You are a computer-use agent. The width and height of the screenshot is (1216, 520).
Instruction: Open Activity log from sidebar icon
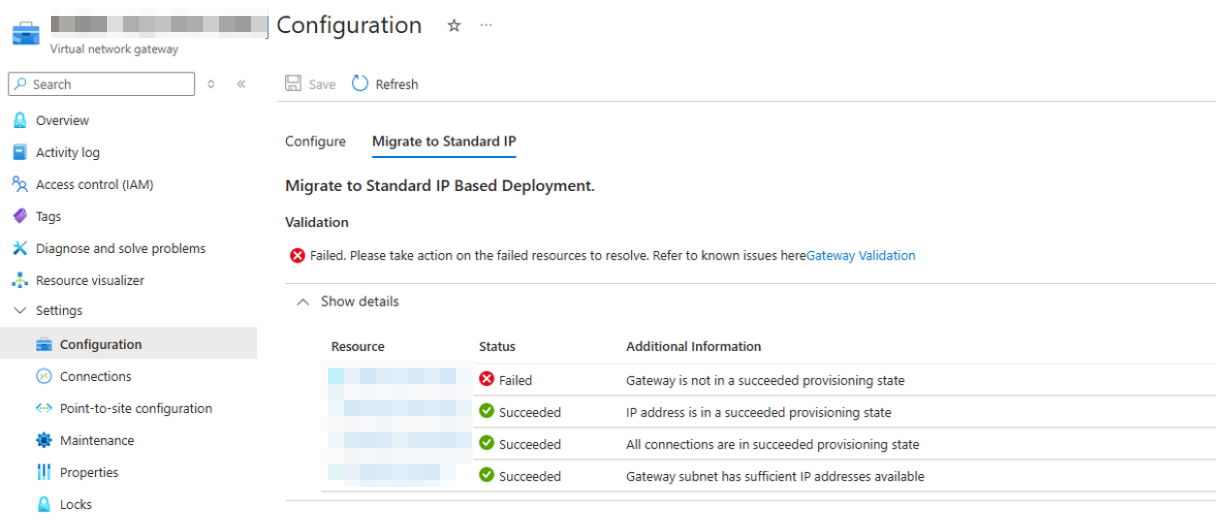click(19, 152)
